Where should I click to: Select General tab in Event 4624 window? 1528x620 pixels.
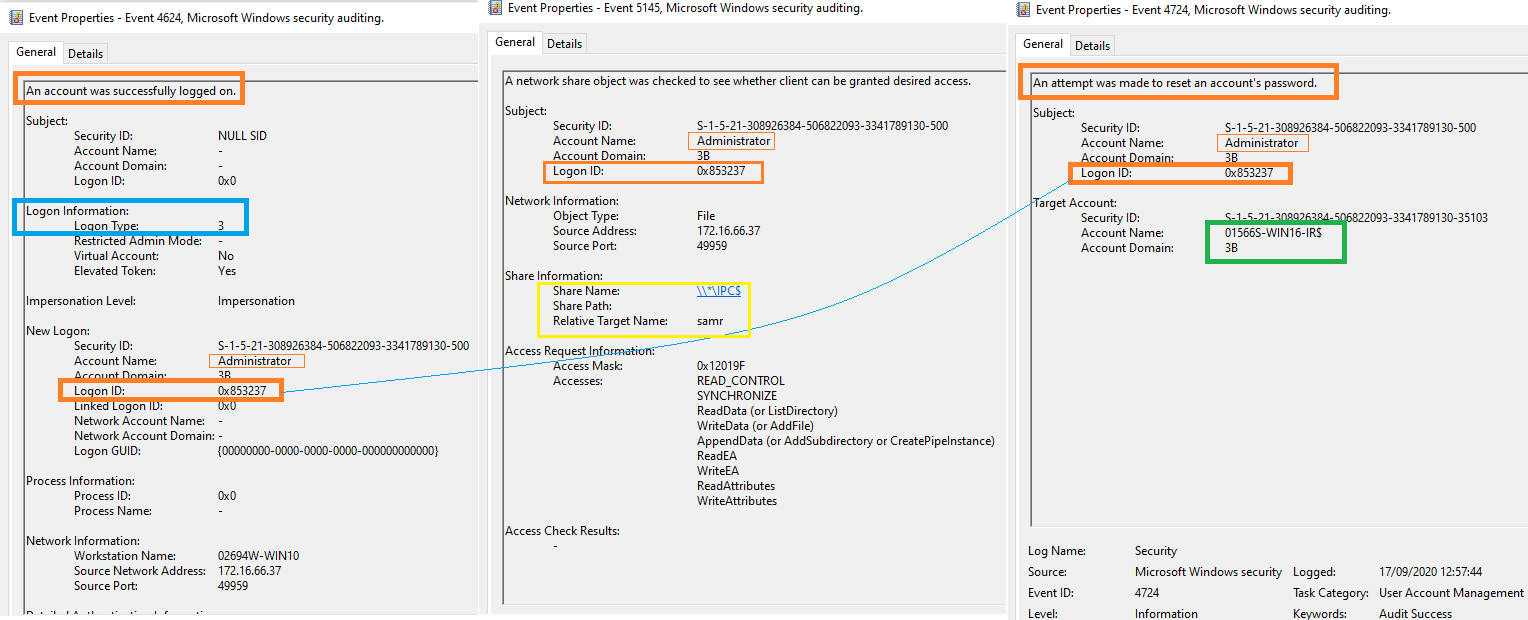(x=36, y=52)
